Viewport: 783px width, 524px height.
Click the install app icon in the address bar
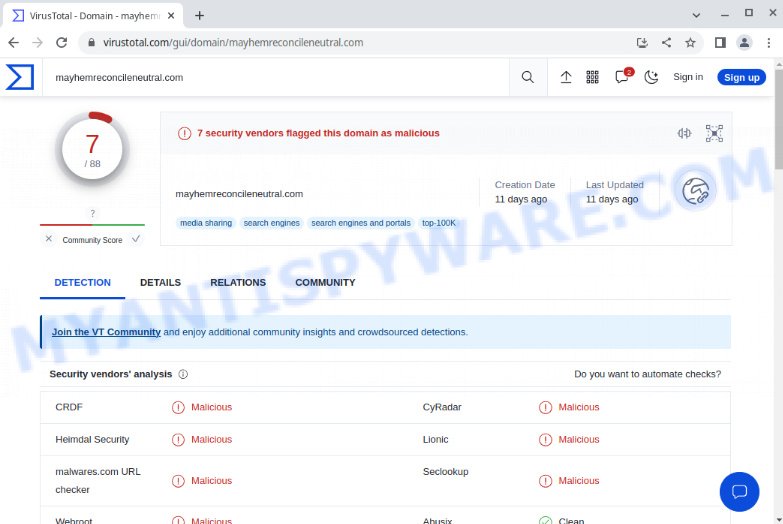point(642,42)
